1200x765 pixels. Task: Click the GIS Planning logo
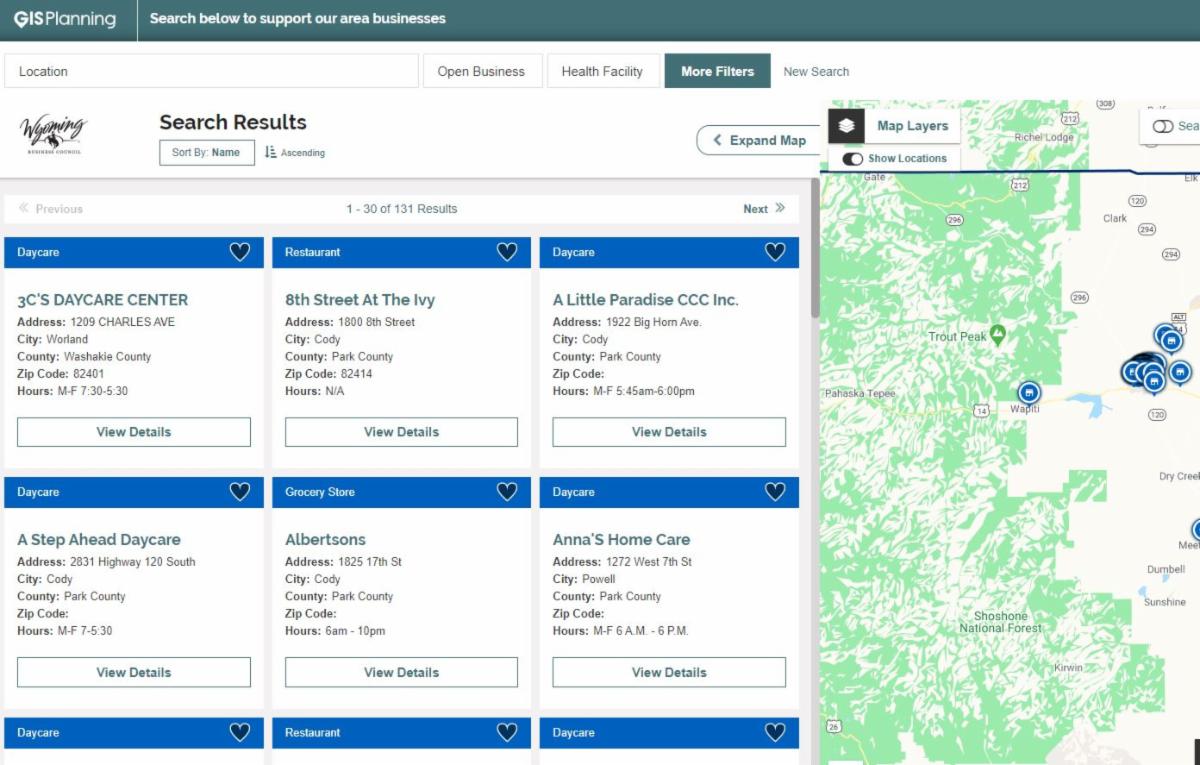point(65,19)
